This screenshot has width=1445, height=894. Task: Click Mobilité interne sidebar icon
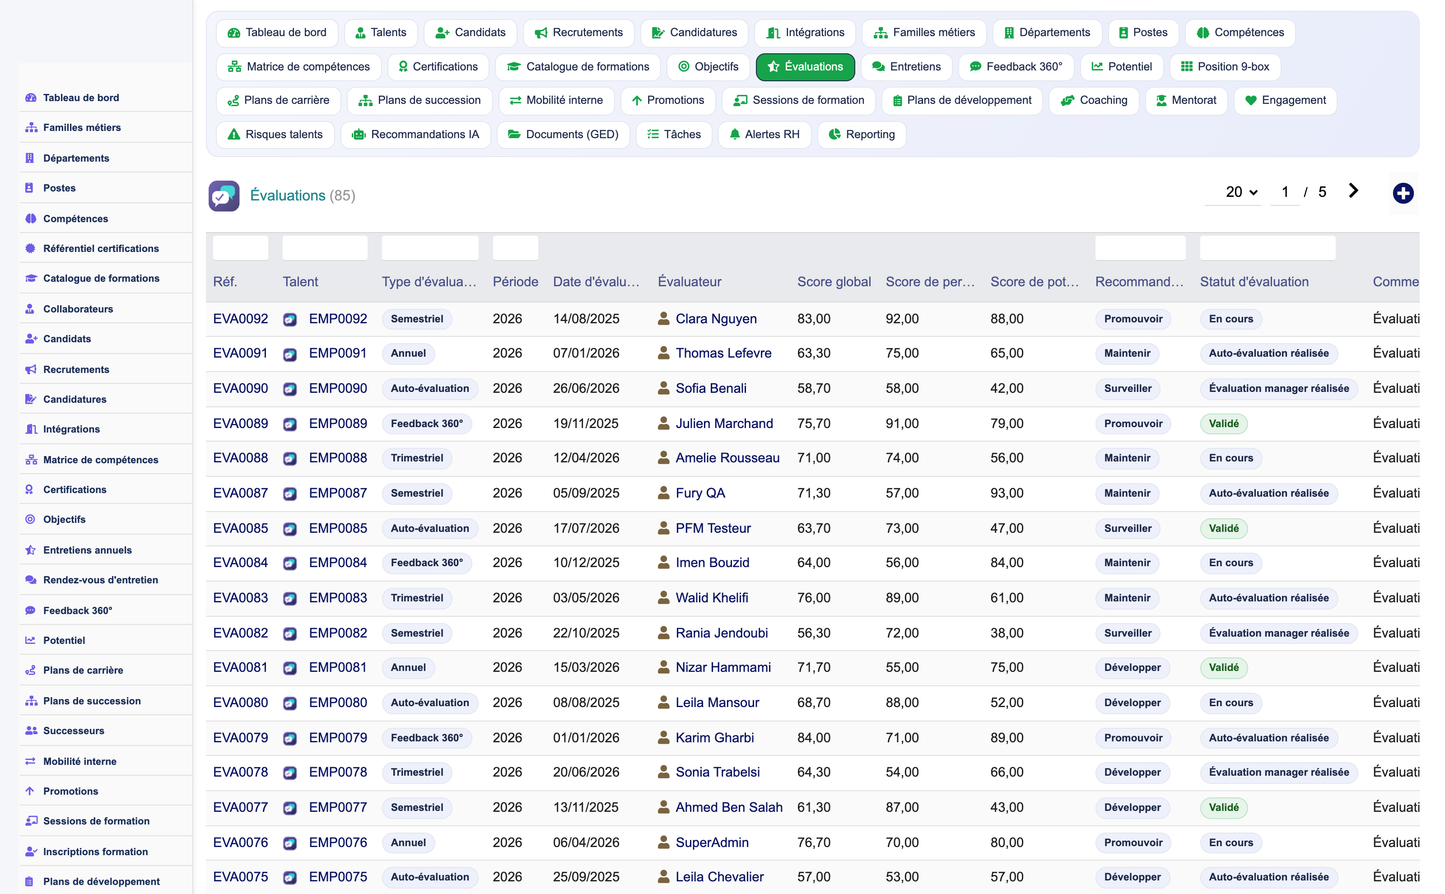click(x=30, y=762)
